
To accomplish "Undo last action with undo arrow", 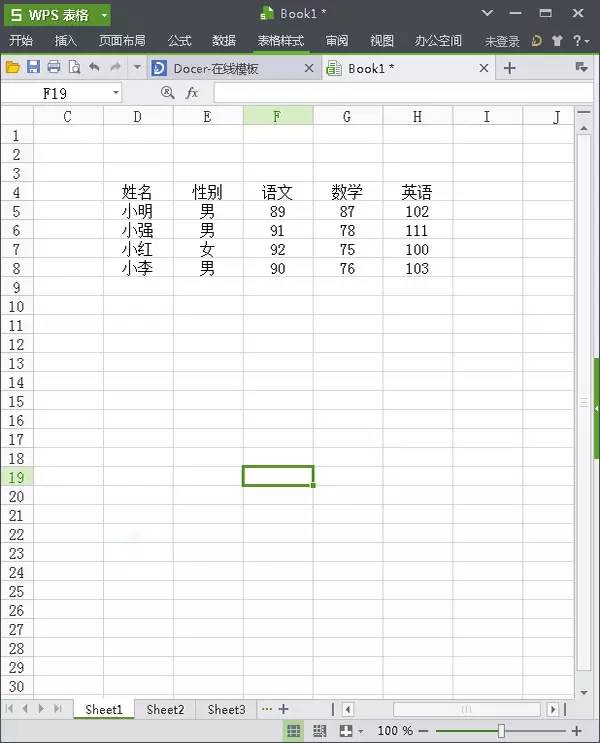I will click(94, 67).
